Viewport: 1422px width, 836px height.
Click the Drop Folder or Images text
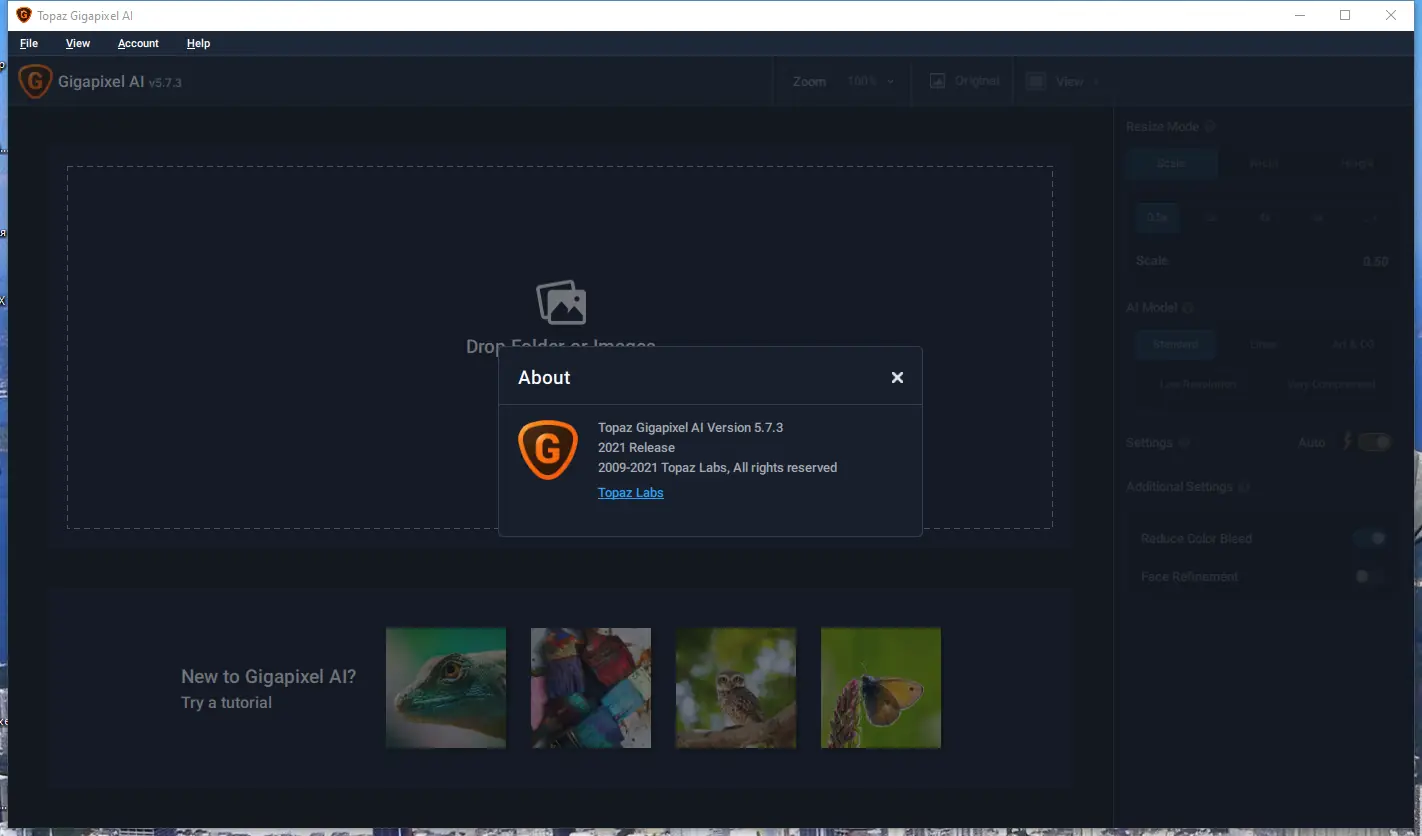click(561, 346)
